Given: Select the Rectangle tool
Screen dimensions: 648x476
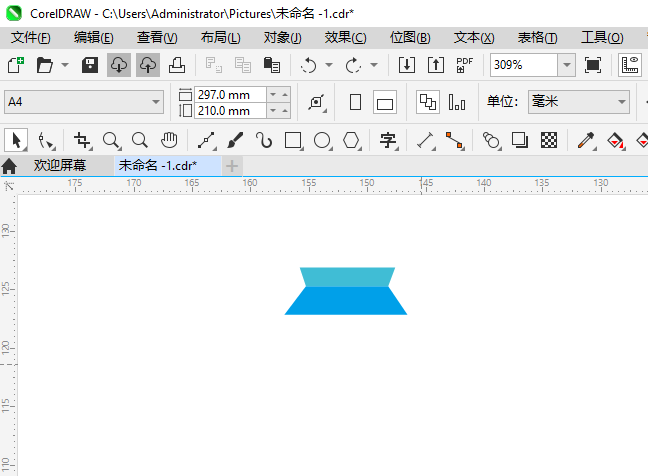Looking at the screenshot, I should point(293,140).
